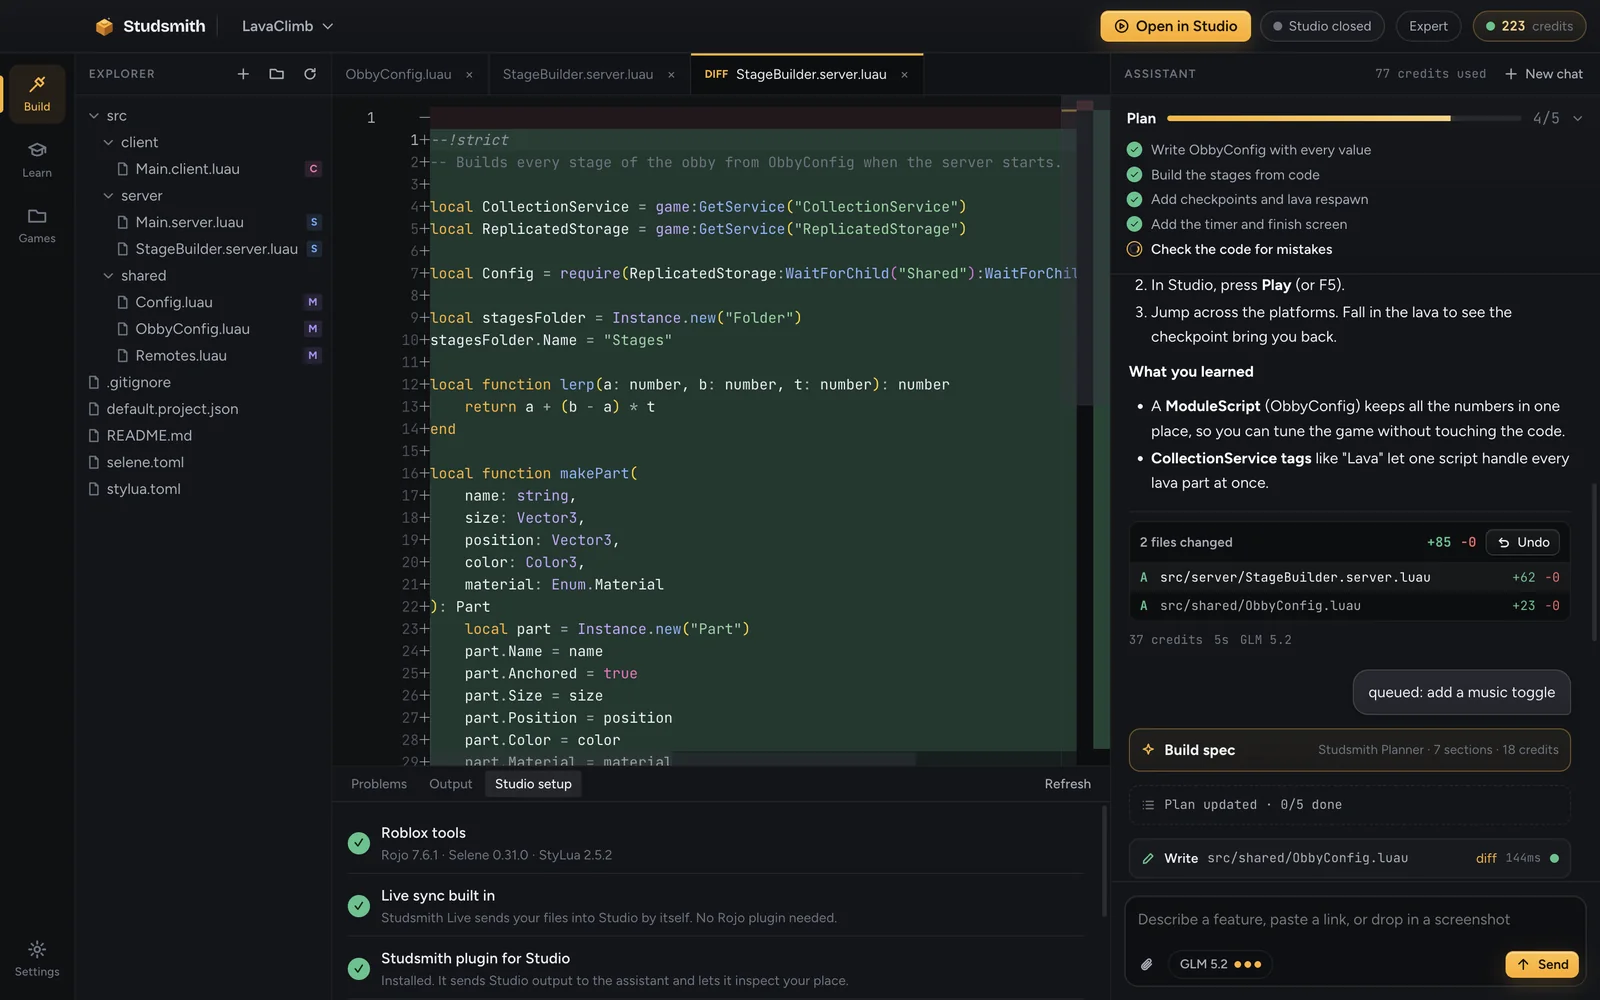Viewport: 1600px width, 1000px height.
Task: Toggle the Add checkpoints and lava respawn checkmark
Action: click(1134, 199)
